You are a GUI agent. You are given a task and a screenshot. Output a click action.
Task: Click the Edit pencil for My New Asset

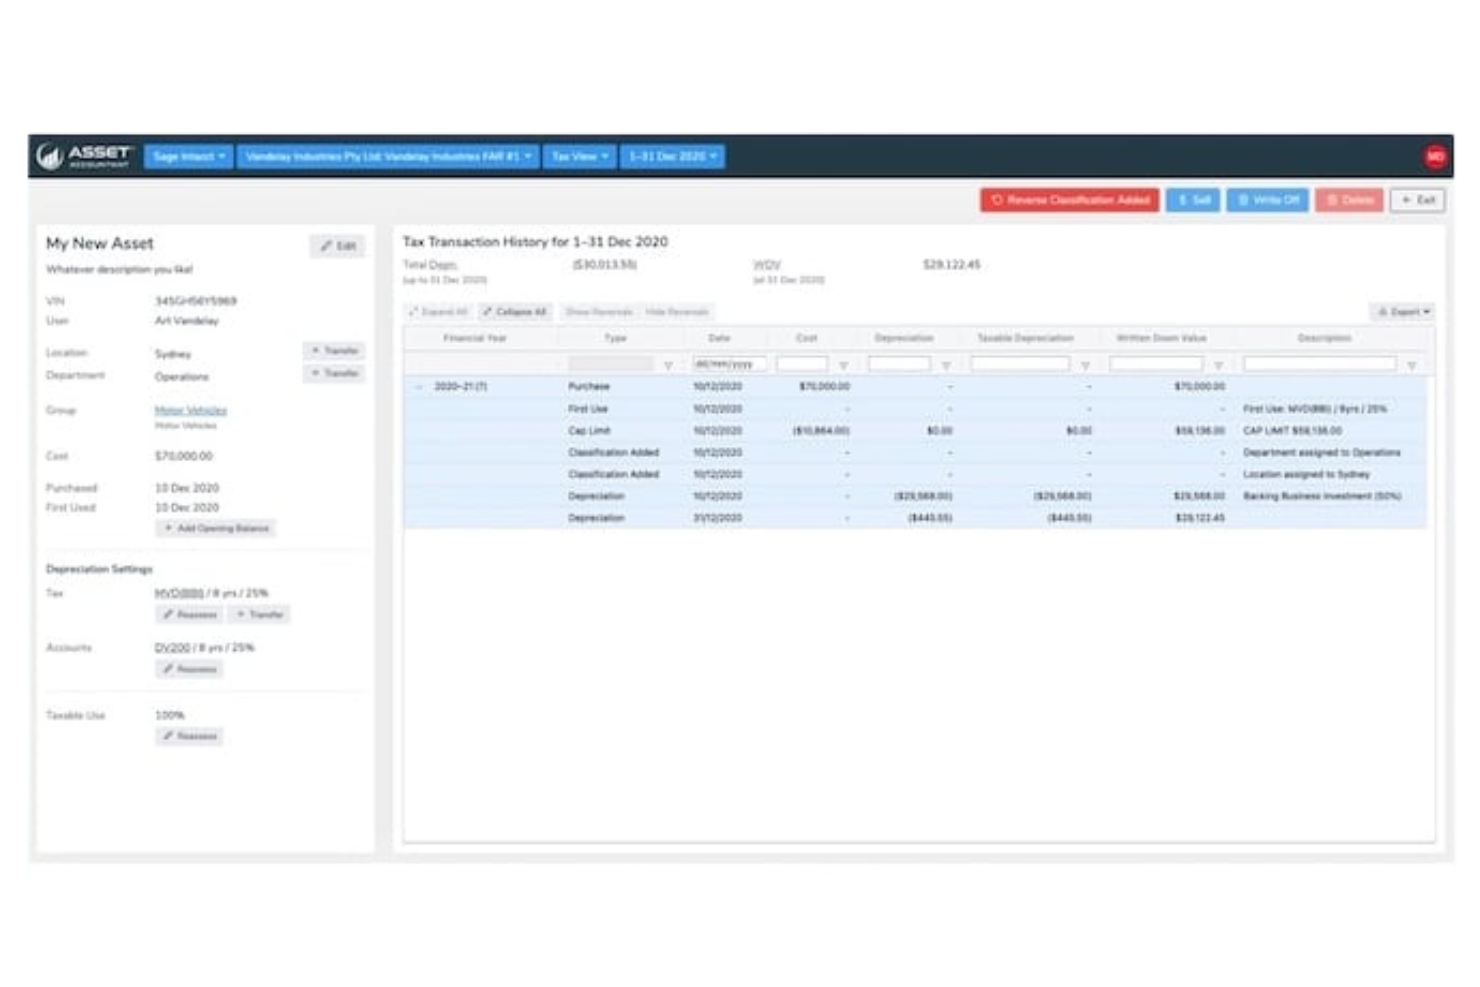coord(338,245)
